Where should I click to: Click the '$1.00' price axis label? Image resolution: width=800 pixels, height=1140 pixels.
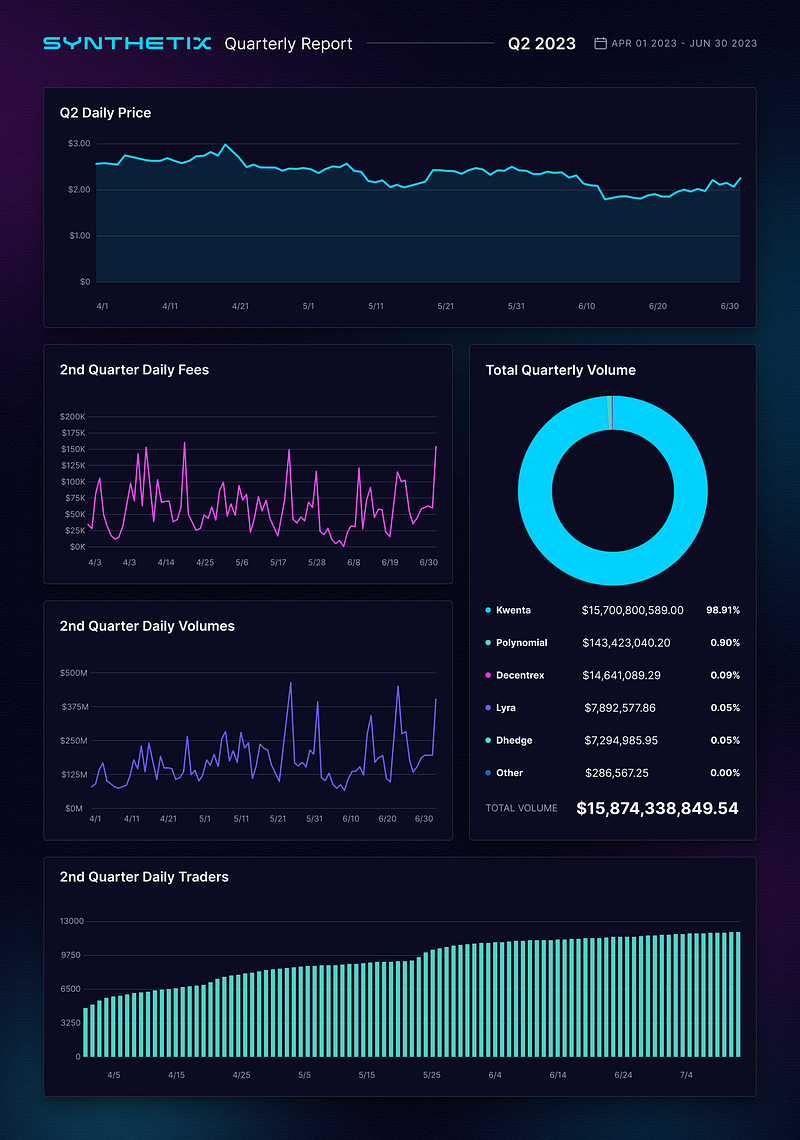point(79,236)
